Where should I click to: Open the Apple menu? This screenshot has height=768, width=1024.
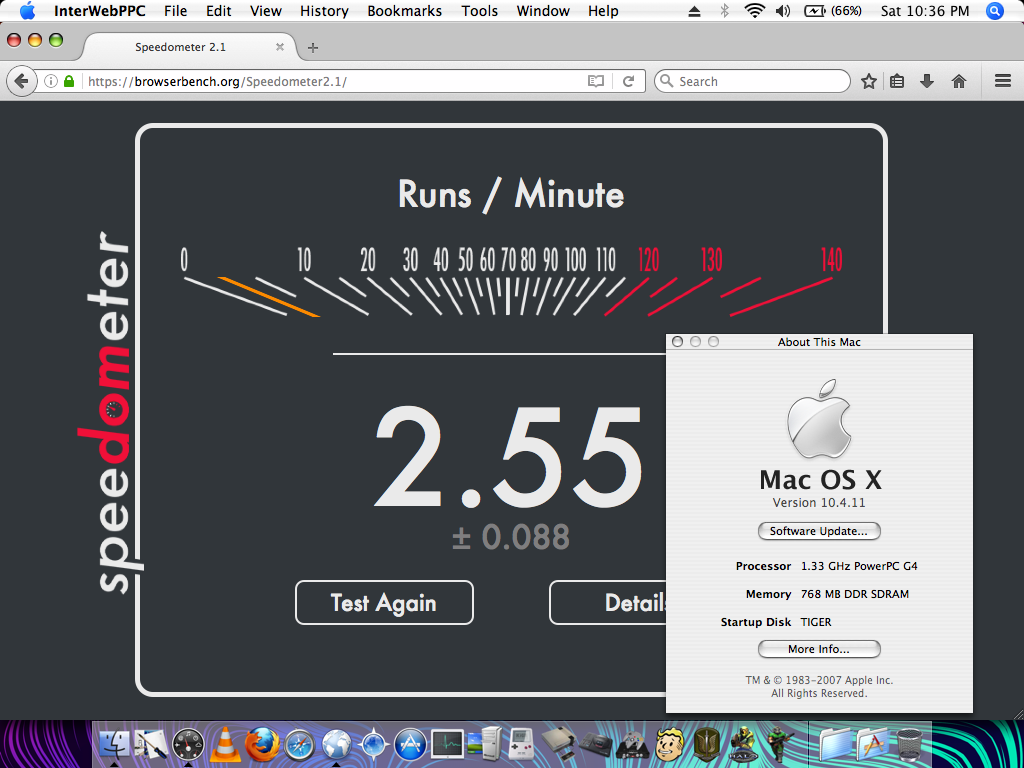coord(27,11)
